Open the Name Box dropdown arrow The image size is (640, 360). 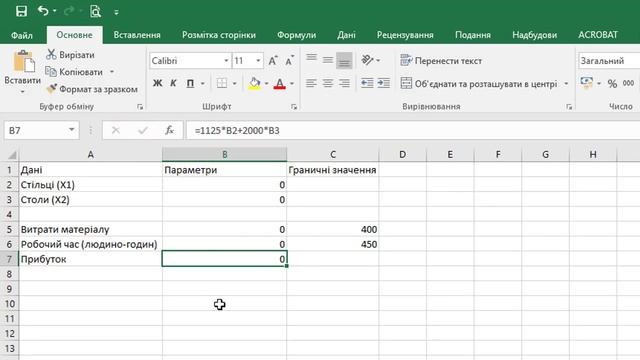(71, 130)
